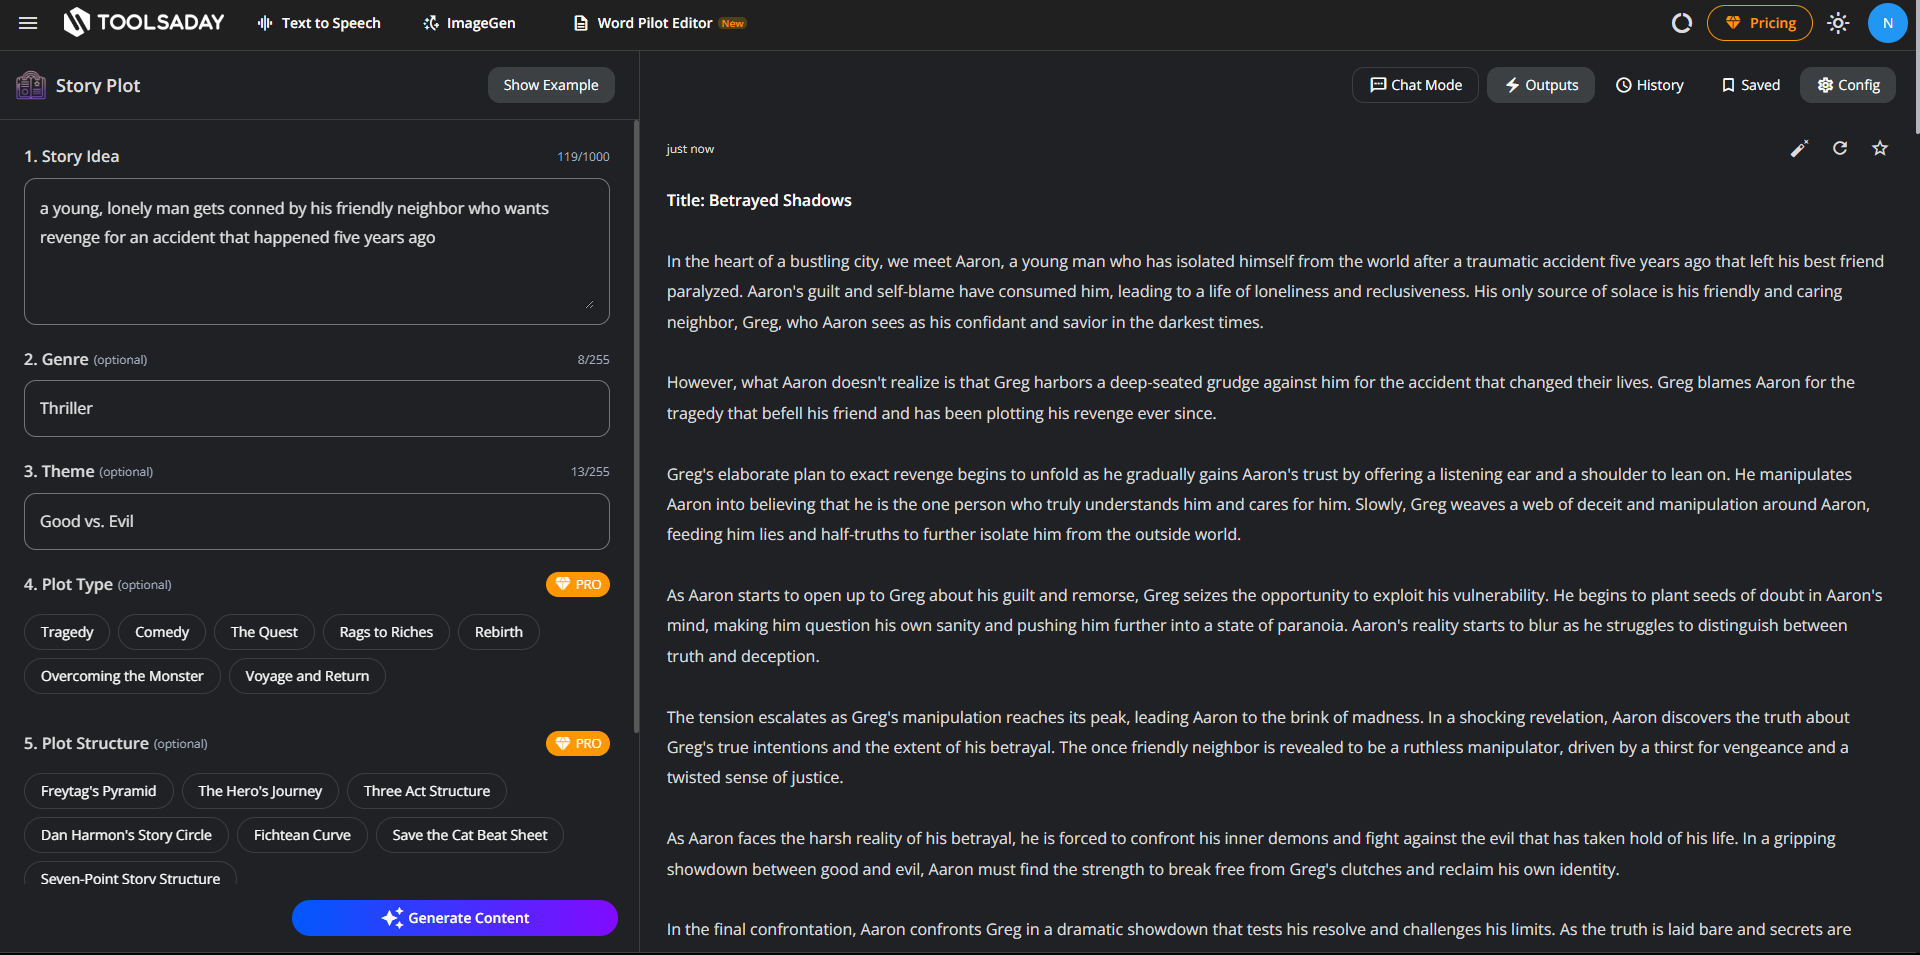Screen dimensions: 1920x955
Task: Click the Pricing button
Action: click(x=1760, y=23)
